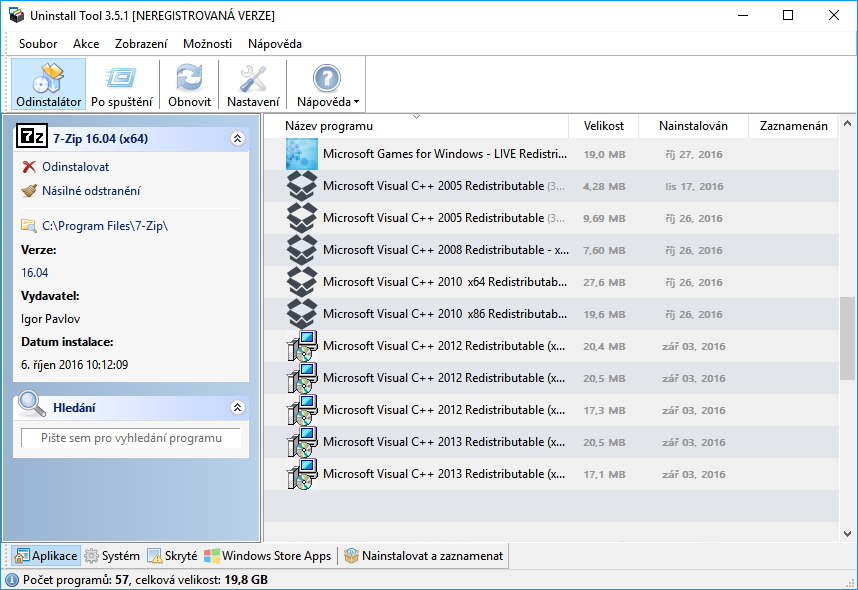Open the Zobrazení menu
858x590 pixels.
coord(141,44)
